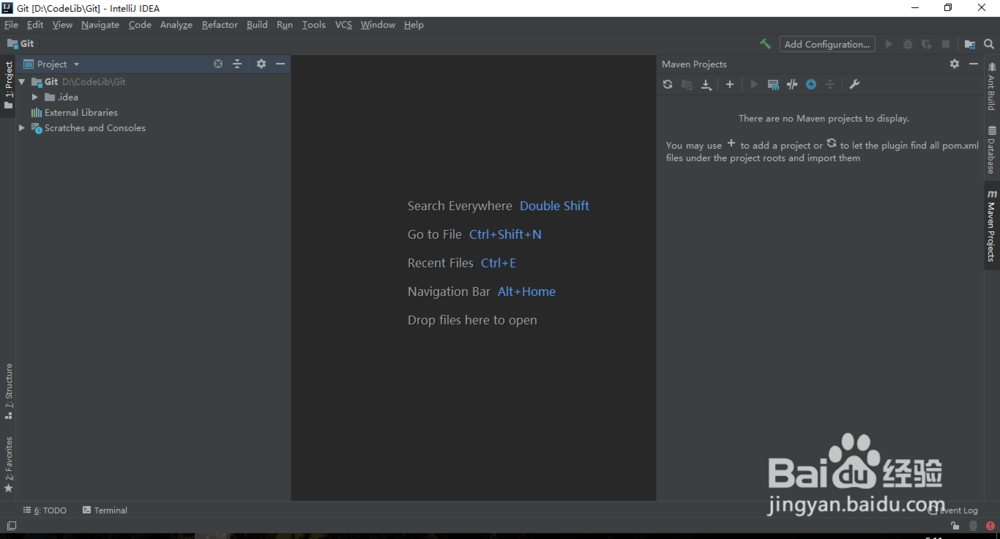Open the Add Configuration dialog

click(x=827, y=44)
